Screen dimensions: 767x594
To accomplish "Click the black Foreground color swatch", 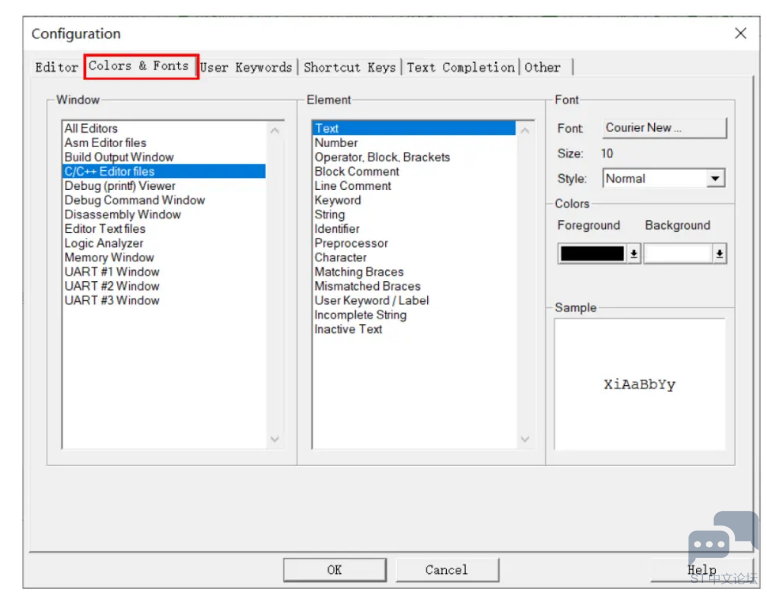I will (x=592, y=253).
